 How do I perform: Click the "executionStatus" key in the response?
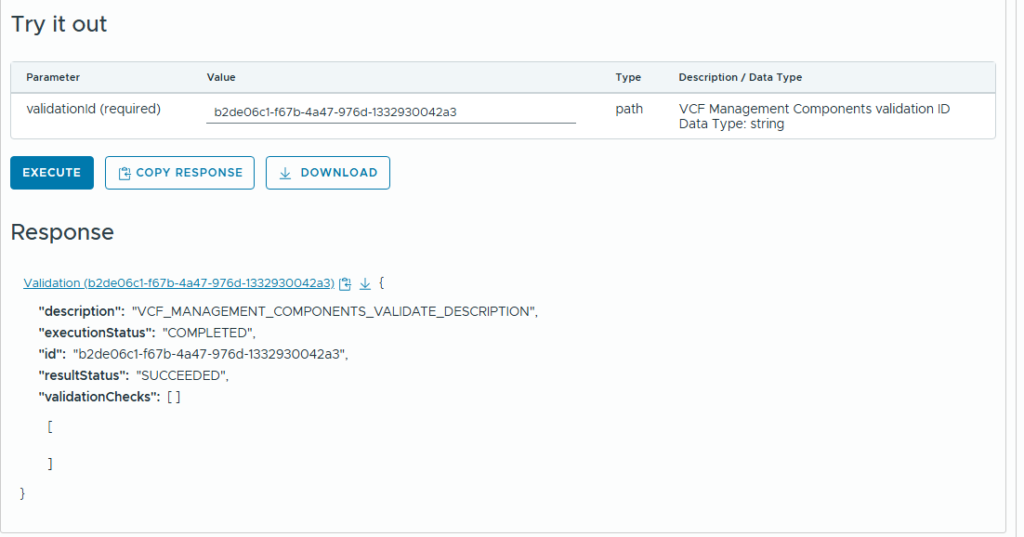coord(96,333)
